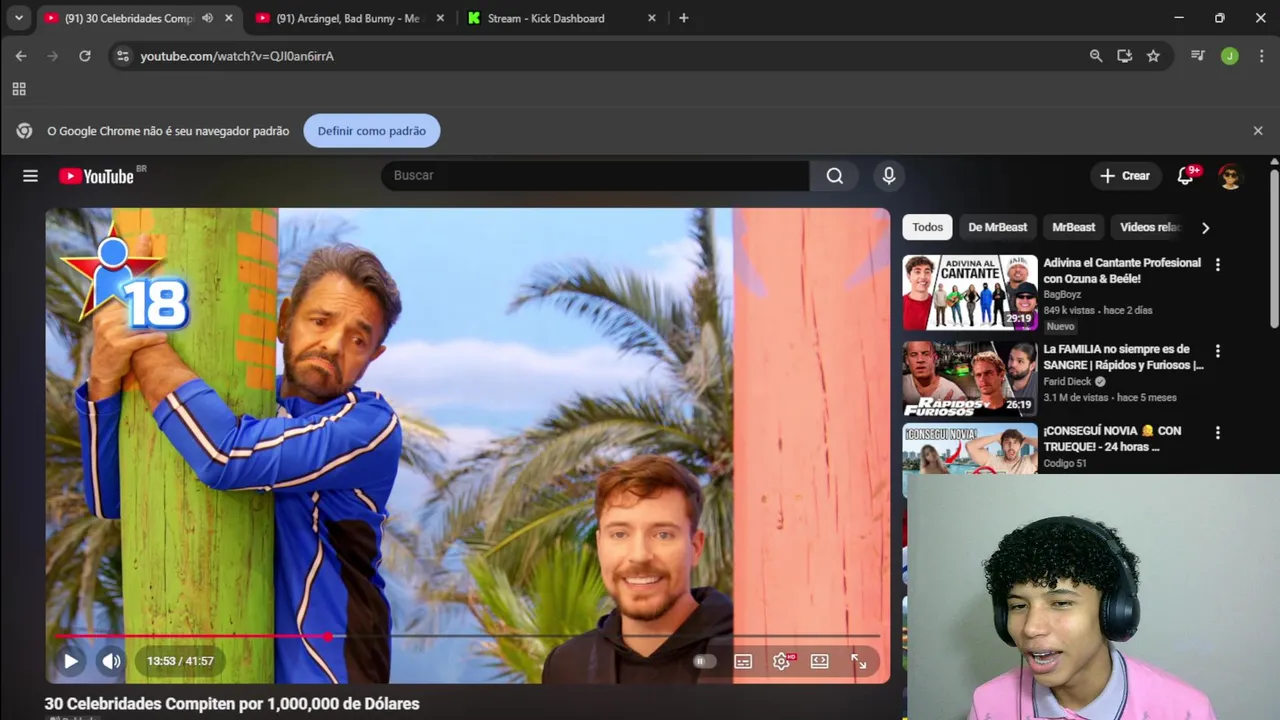Visit the Codigo 51 channel

point(1065,463)
